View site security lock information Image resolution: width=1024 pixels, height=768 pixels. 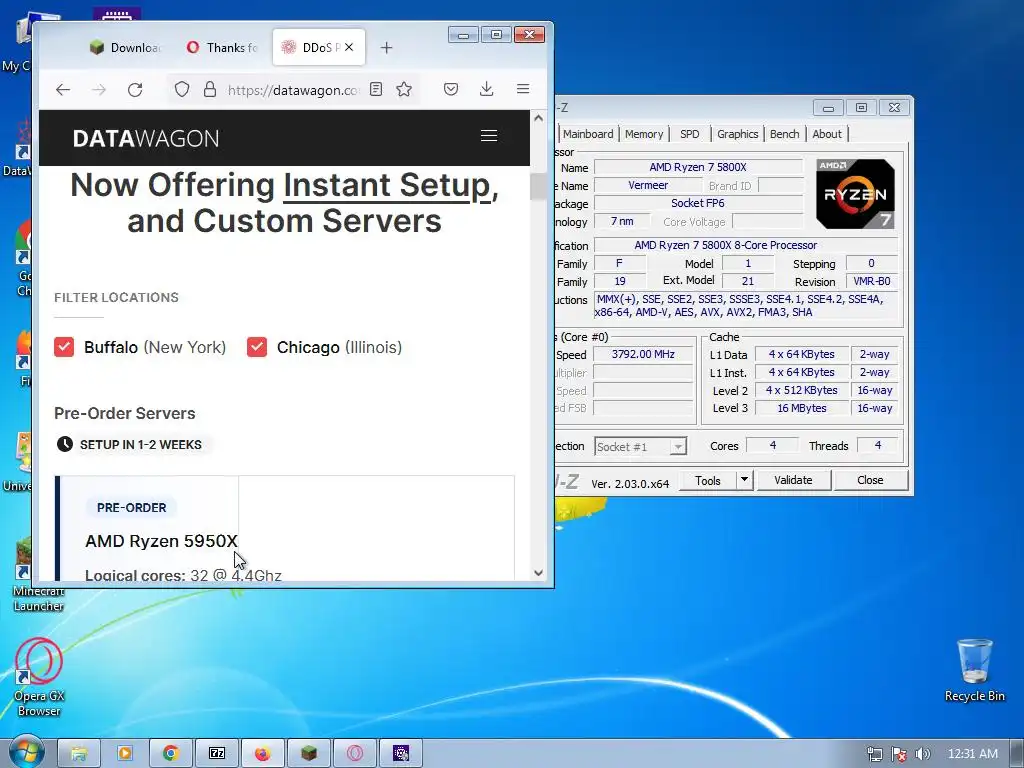(210, 89)
